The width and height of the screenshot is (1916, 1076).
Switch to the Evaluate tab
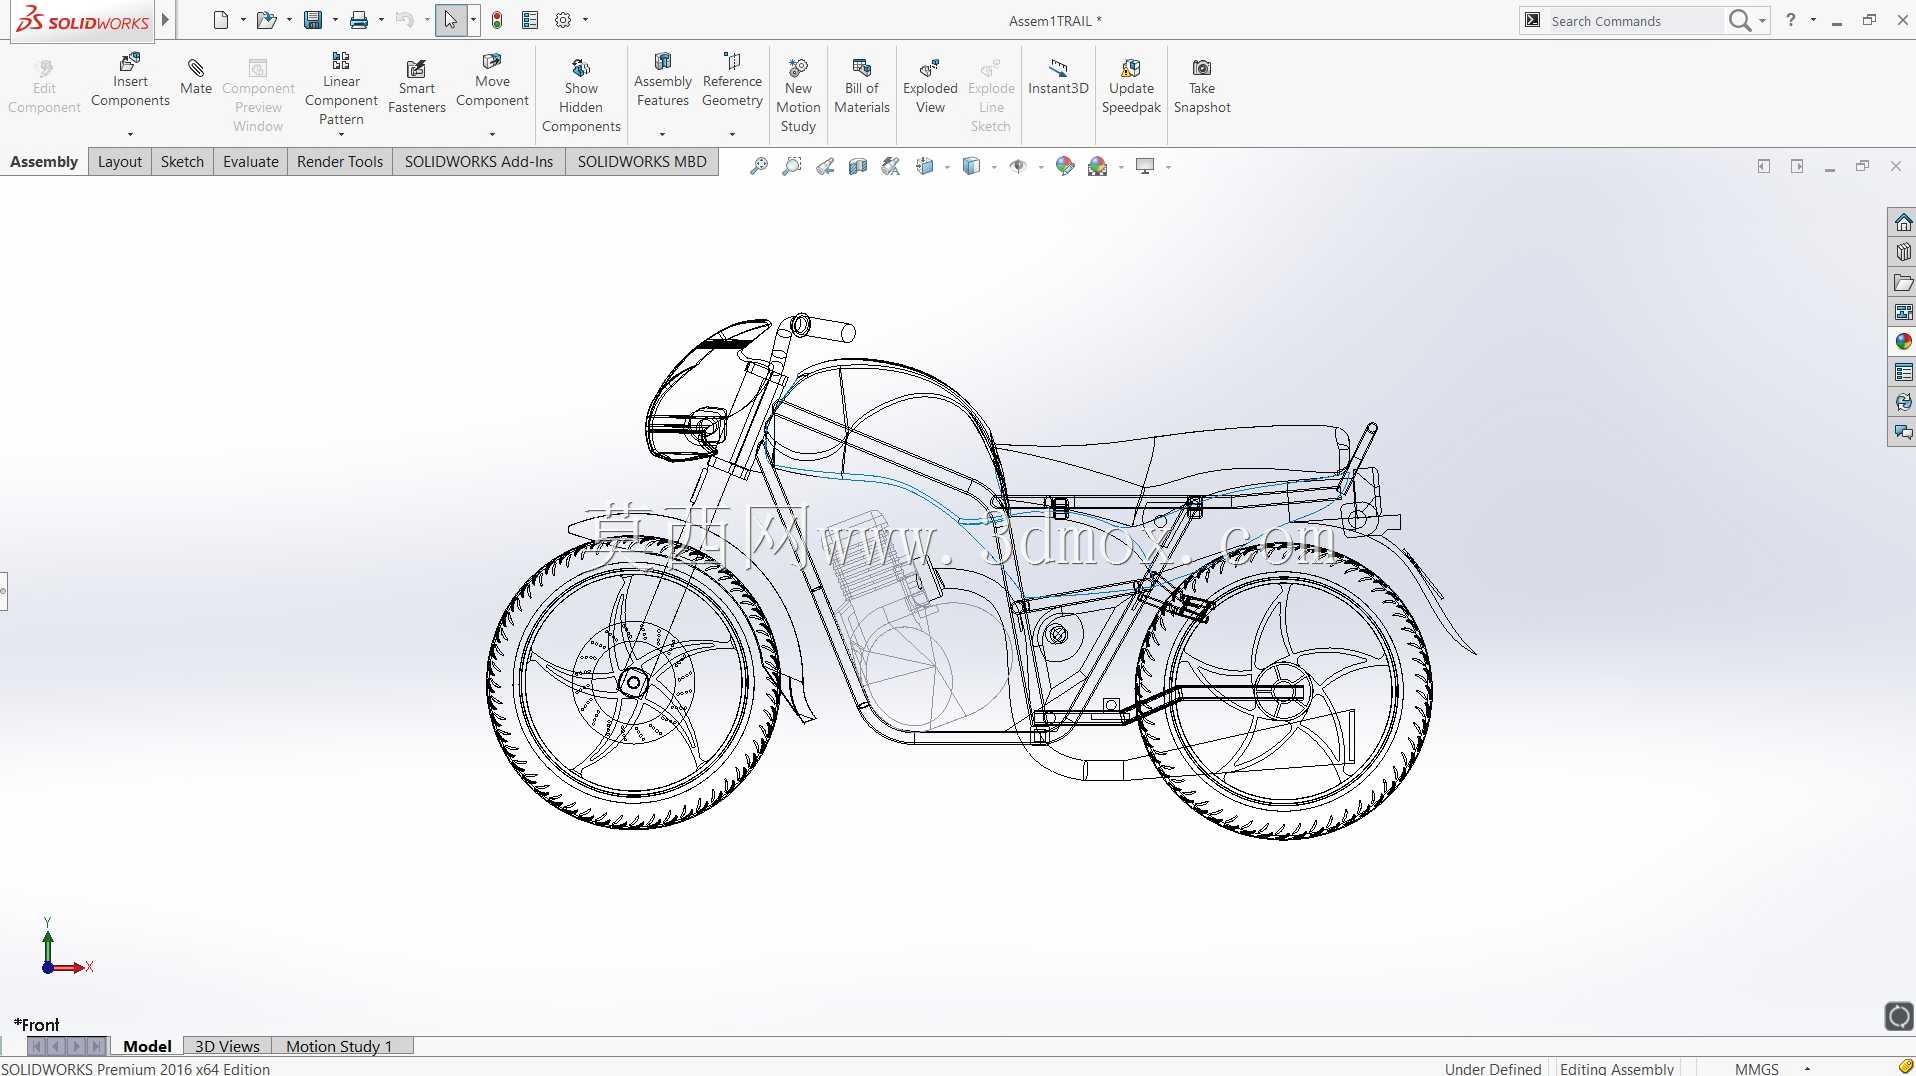(251, 162)
